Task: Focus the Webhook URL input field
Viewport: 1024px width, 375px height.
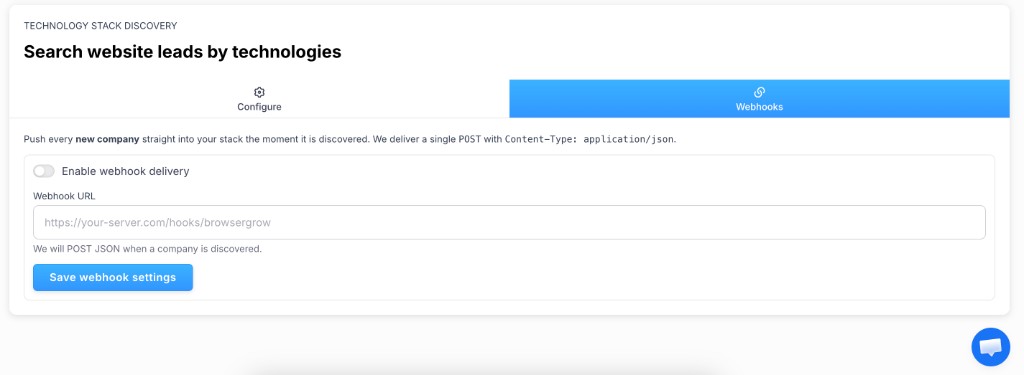Action: pyautogui.click(x=509, y=222)
